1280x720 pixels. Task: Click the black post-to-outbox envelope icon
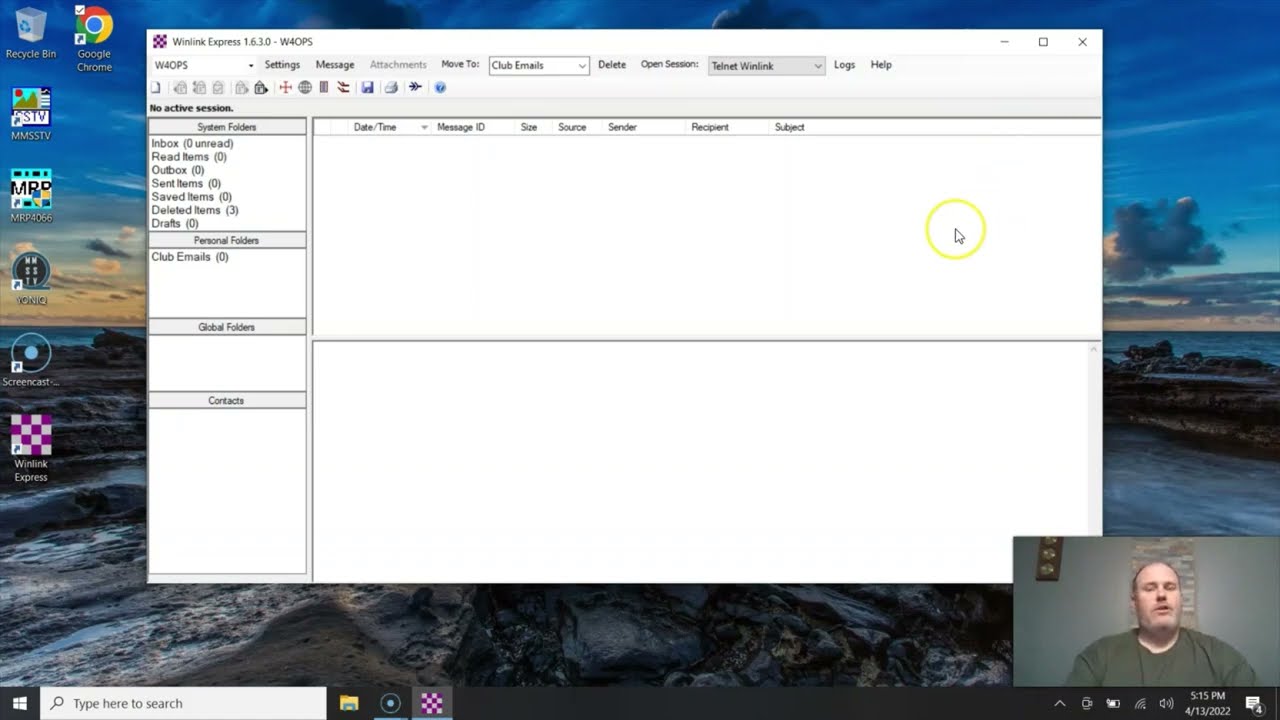pyautogui.click(x=261, y=88)
